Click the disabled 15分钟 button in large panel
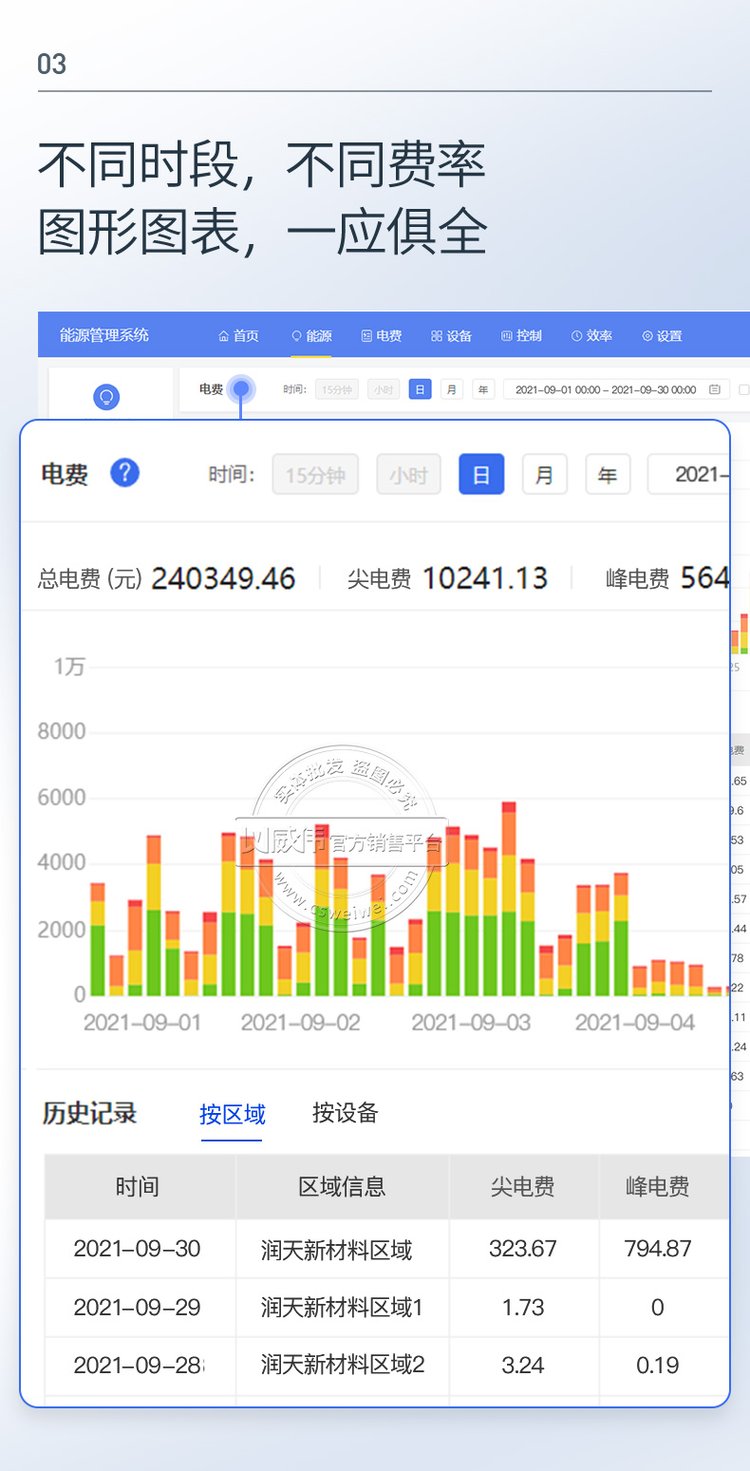Image resolution: width=750 pixels, height=1471 pixels. click(x=315, y=475)
